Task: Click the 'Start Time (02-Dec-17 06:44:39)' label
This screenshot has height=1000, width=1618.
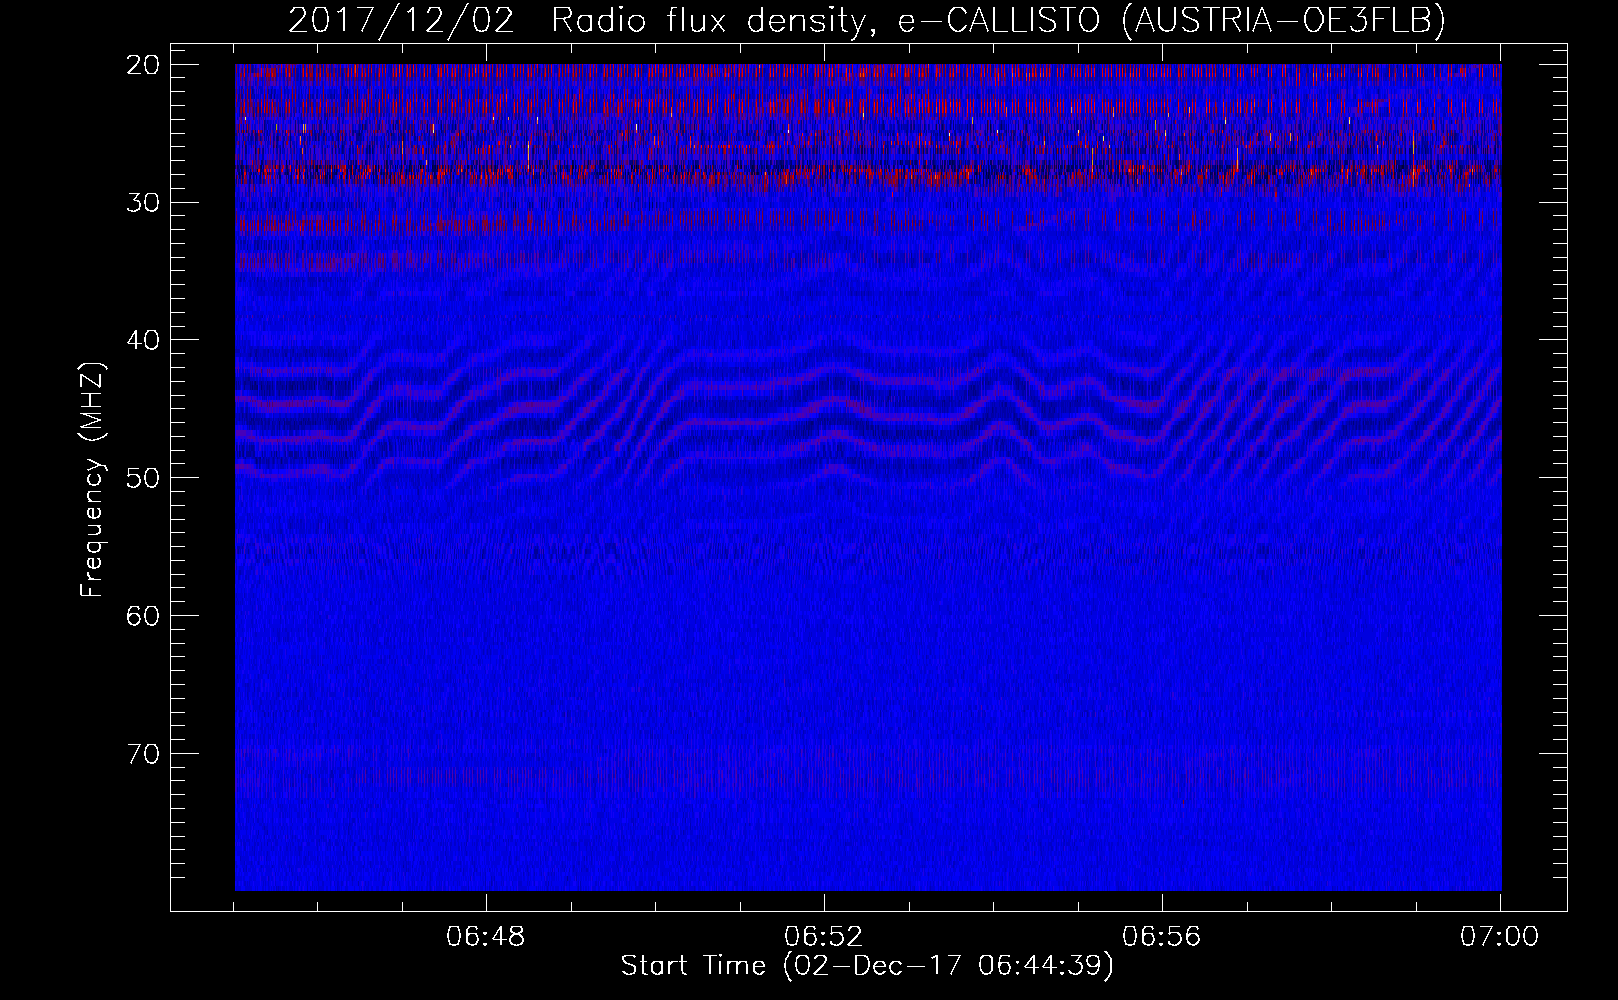Action: point(867,966)
